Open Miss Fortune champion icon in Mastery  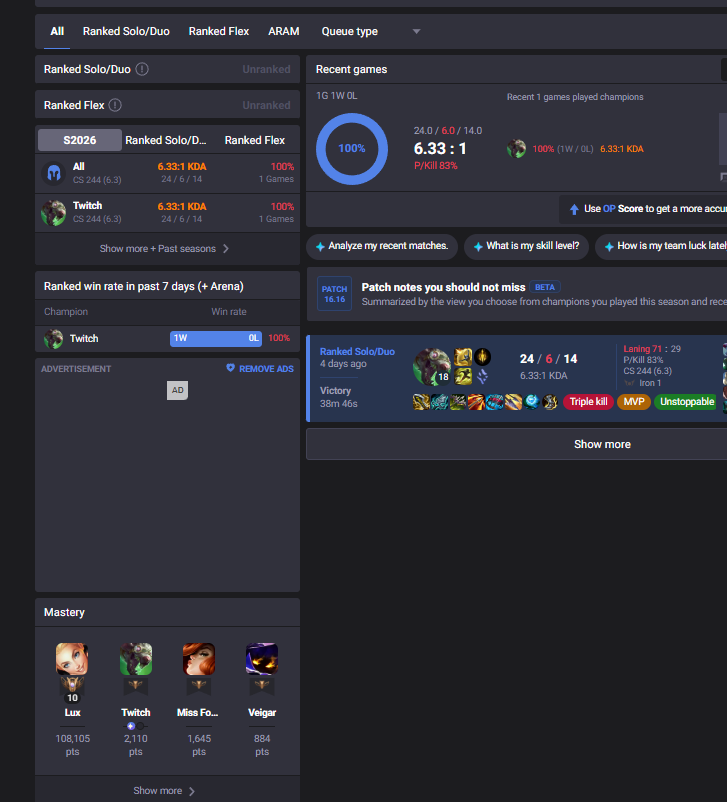(199, 659)
